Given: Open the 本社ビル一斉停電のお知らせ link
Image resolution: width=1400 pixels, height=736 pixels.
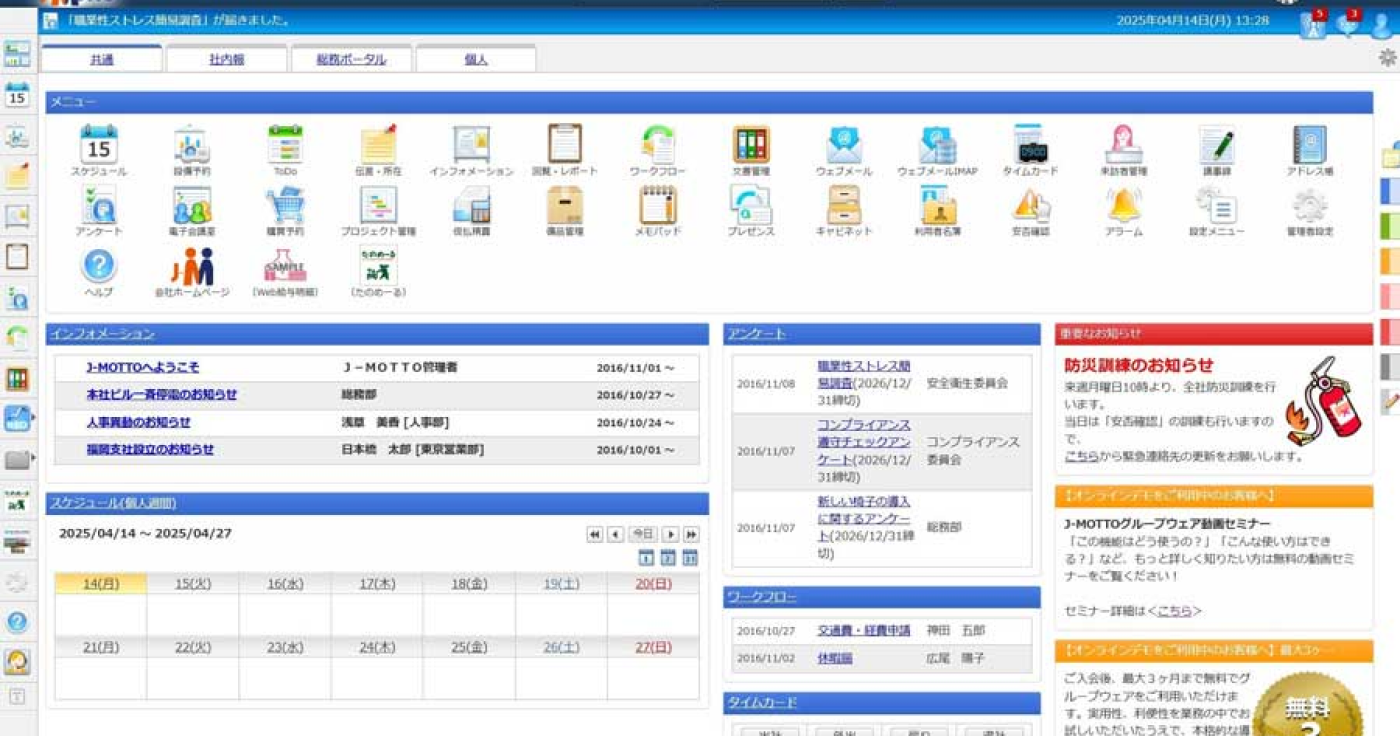Looking at the screenshot, I should (x=162, y=395).
